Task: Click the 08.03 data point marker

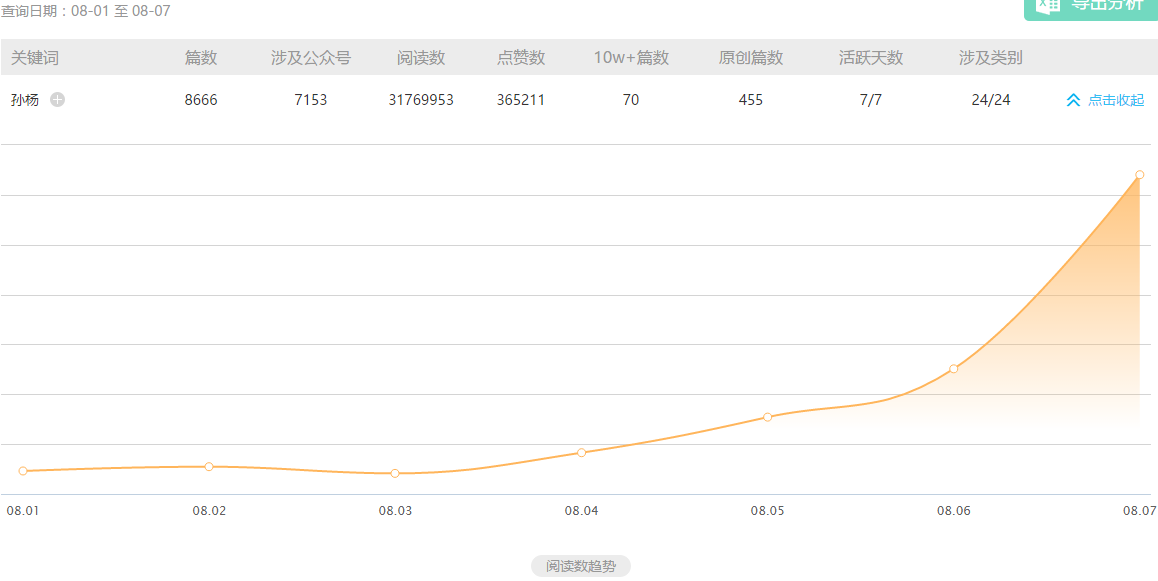Action: [395, 473]
